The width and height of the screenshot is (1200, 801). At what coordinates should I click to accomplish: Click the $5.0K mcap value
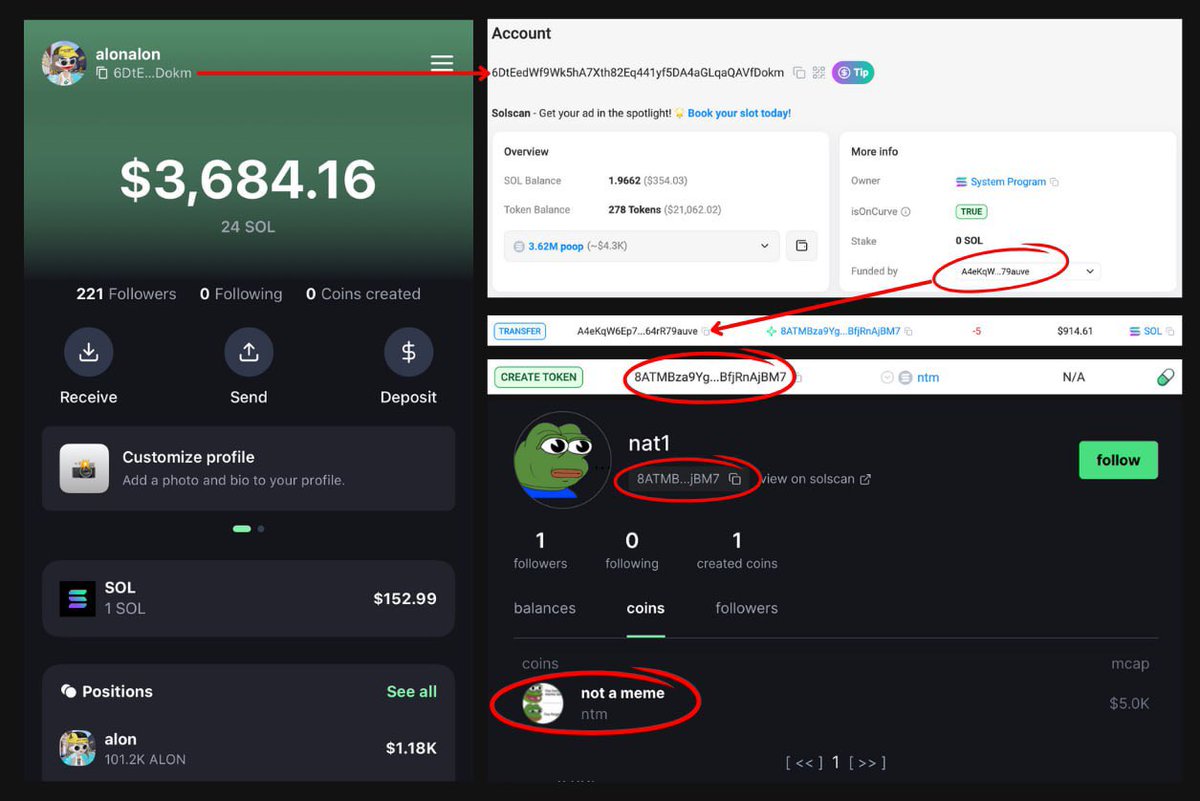[1129, 704]
